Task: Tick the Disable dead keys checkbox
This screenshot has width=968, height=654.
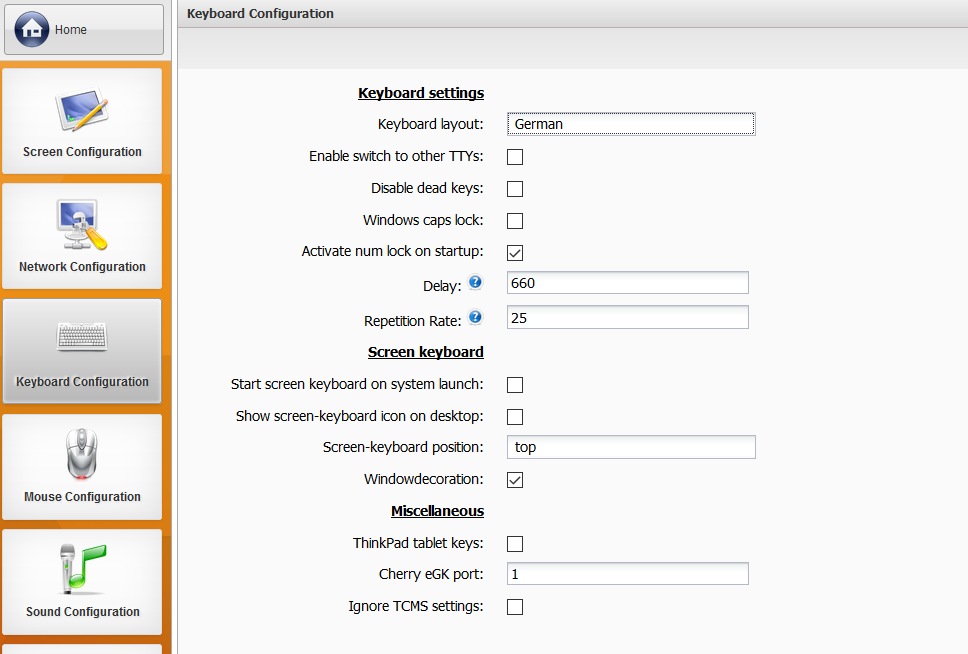Action: pos(515,189)
